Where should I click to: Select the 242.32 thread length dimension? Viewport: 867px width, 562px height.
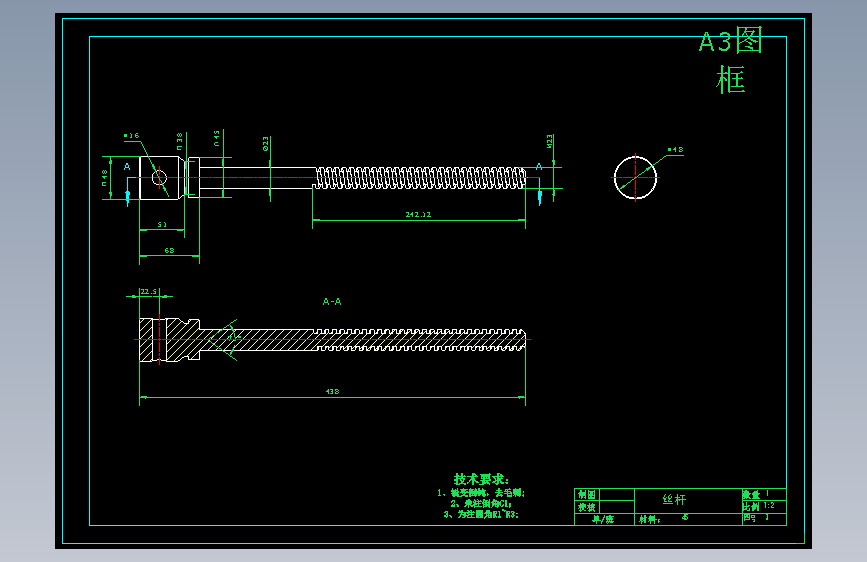[x=418, y=215]
